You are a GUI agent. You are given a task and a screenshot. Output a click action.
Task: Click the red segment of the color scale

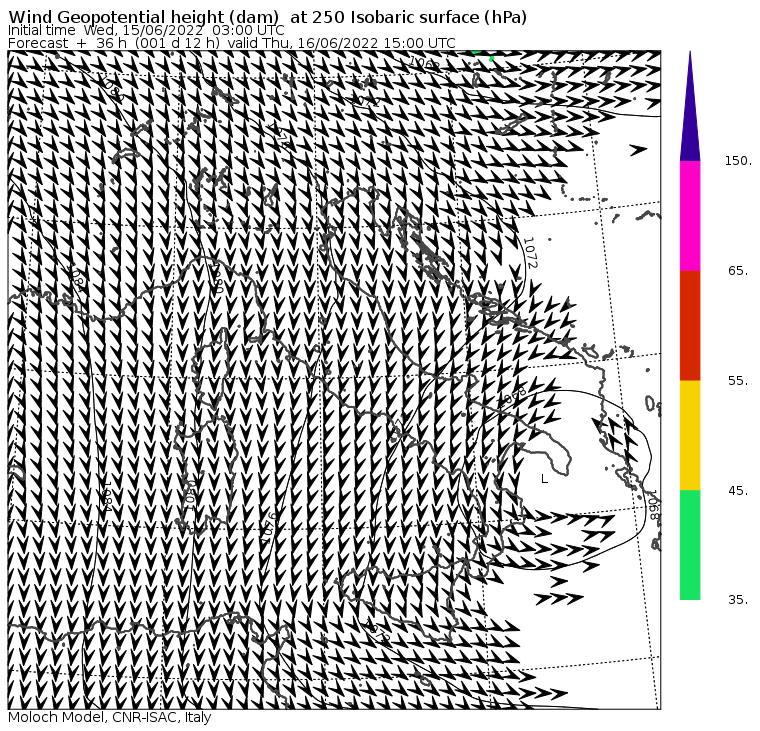(x=690, y=326)
